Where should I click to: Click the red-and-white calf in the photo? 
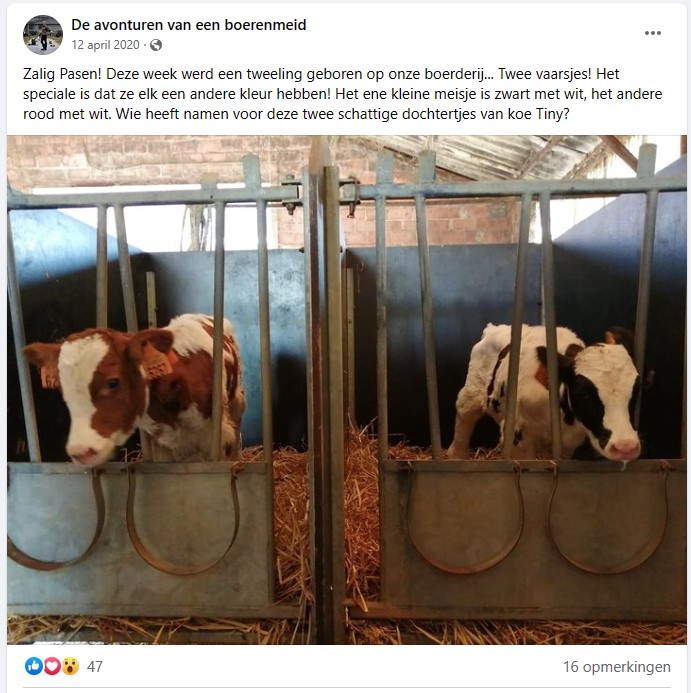click(133, 389)
